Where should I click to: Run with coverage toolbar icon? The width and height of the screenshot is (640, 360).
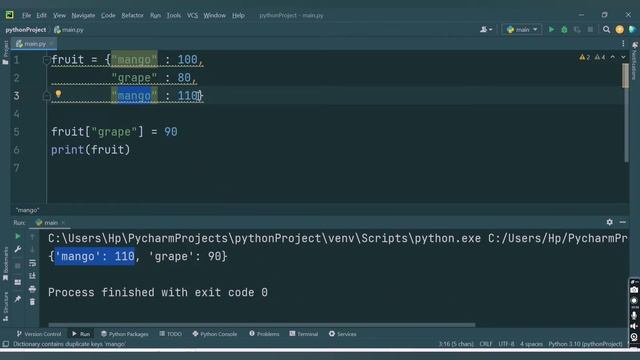(577, 29)
